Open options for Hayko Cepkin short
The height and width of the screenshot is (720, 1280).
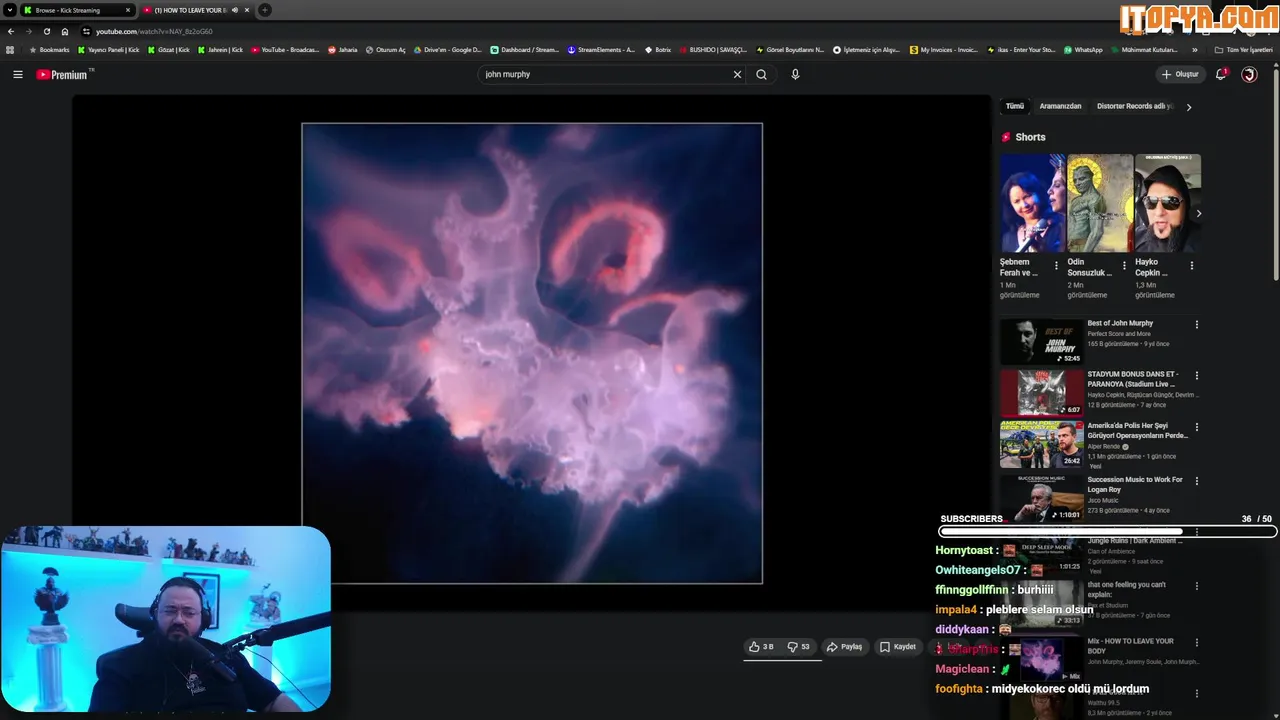click(x=1191, y=266)
